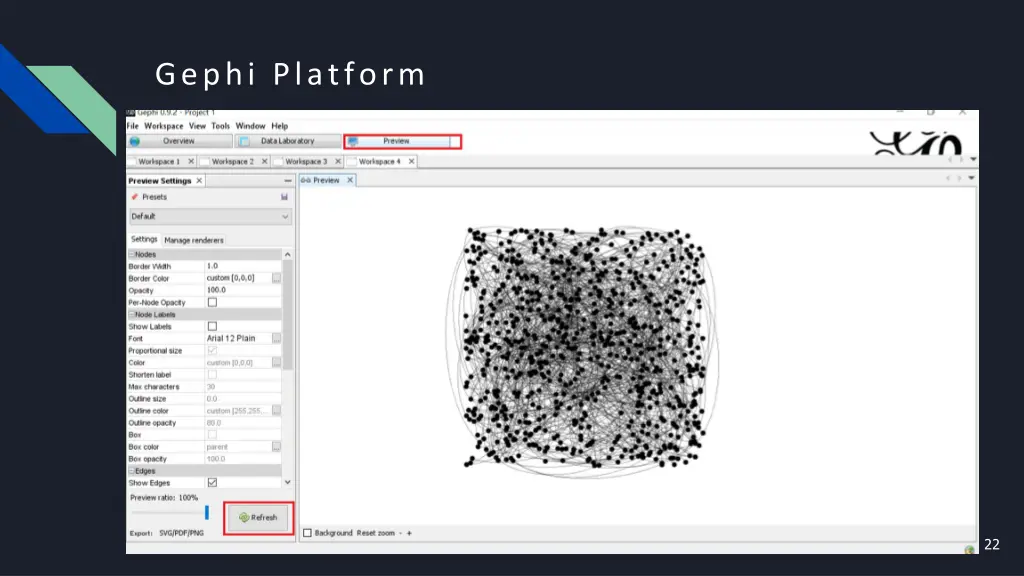
Task: Minimize the Preview Settings panel
Action: click(287, 180)
